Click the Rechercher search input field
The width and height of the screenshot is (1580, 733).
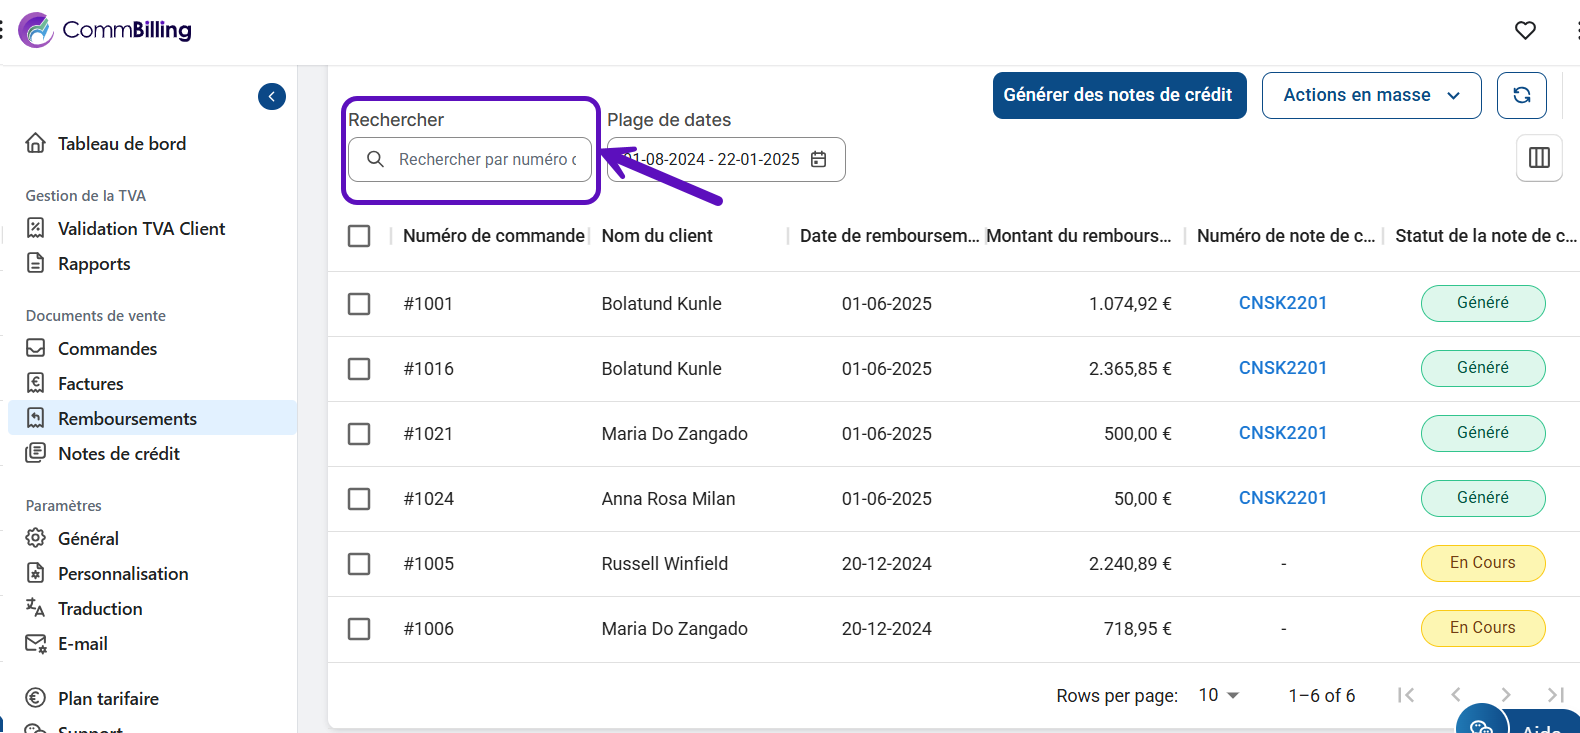pyautogui.click(x=486, y=159)
